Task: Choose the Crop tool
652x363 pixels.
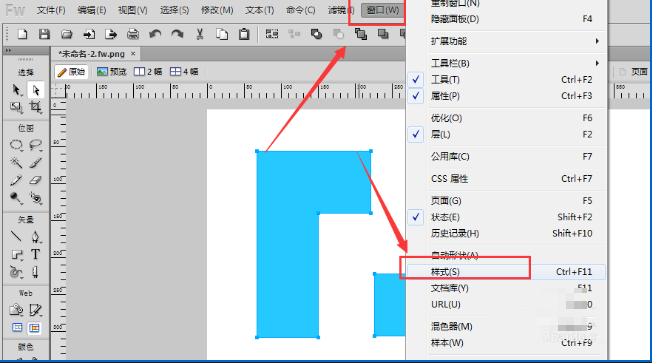Action: tap(36, 107)
